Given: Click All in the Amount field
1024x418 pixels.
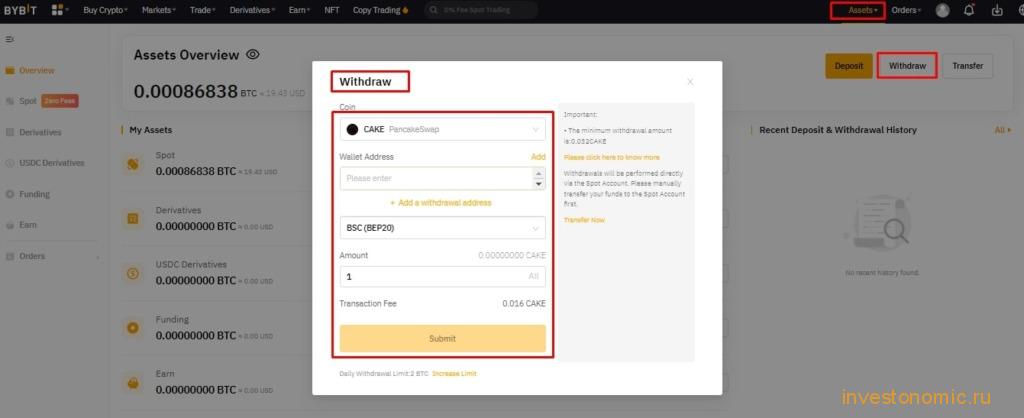Looking at the screenshot, I should click(534, 277).
